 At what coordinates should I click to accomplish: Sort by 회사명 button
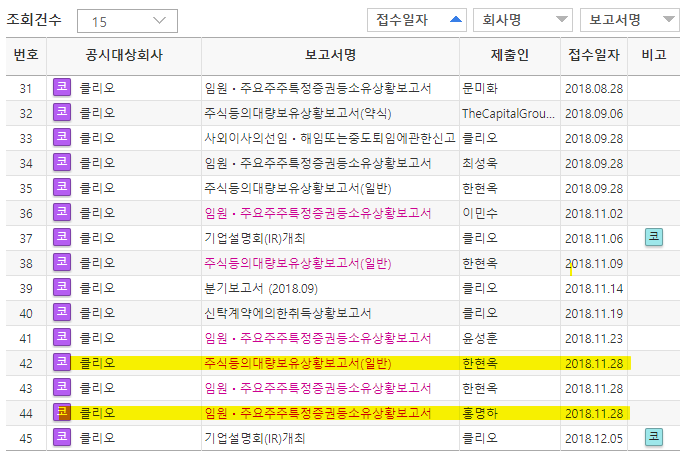[x=523, y=20]
